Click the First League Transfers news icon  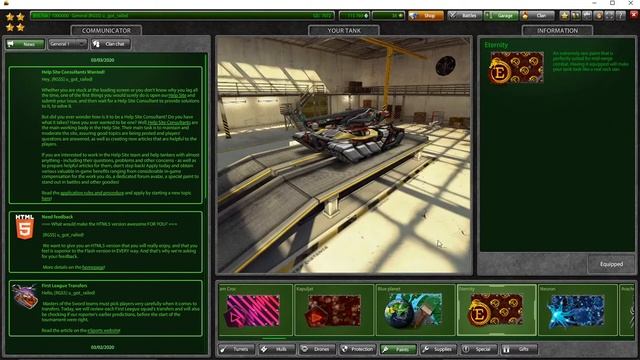click(24, 296)
